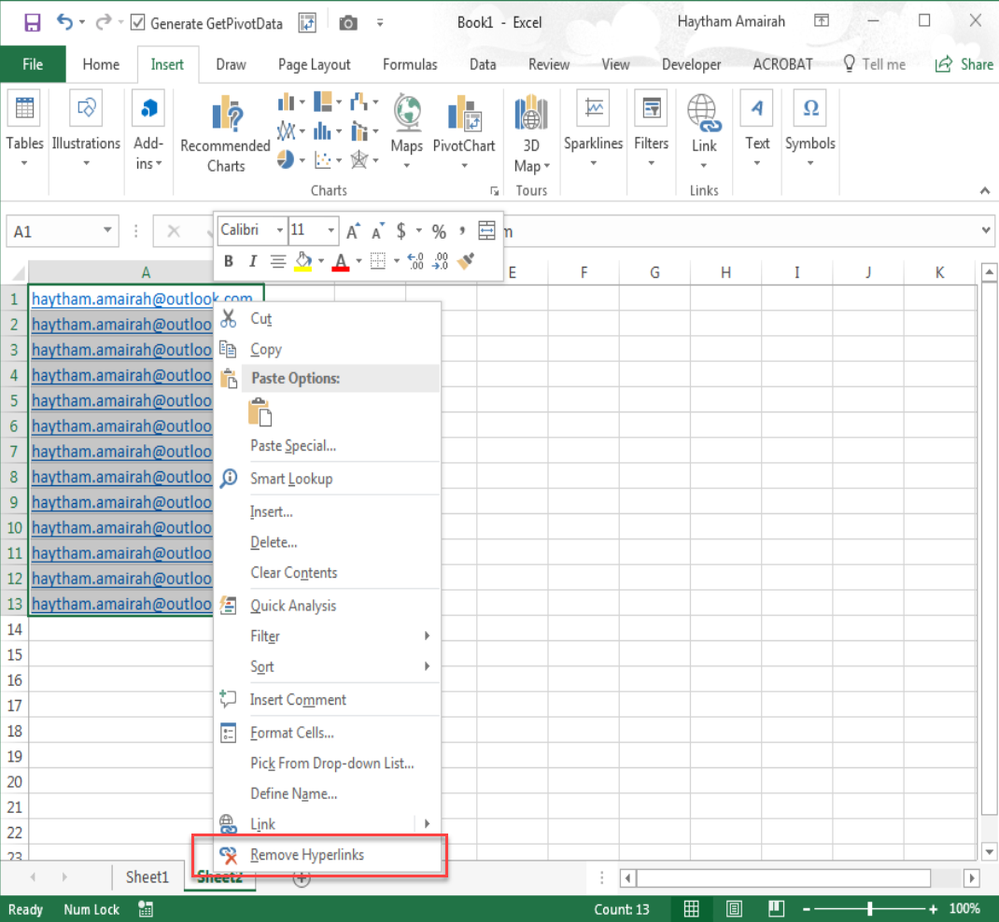Click the red font color button
The width and height of the screenshot is (999, 922).
pos(341,261)
